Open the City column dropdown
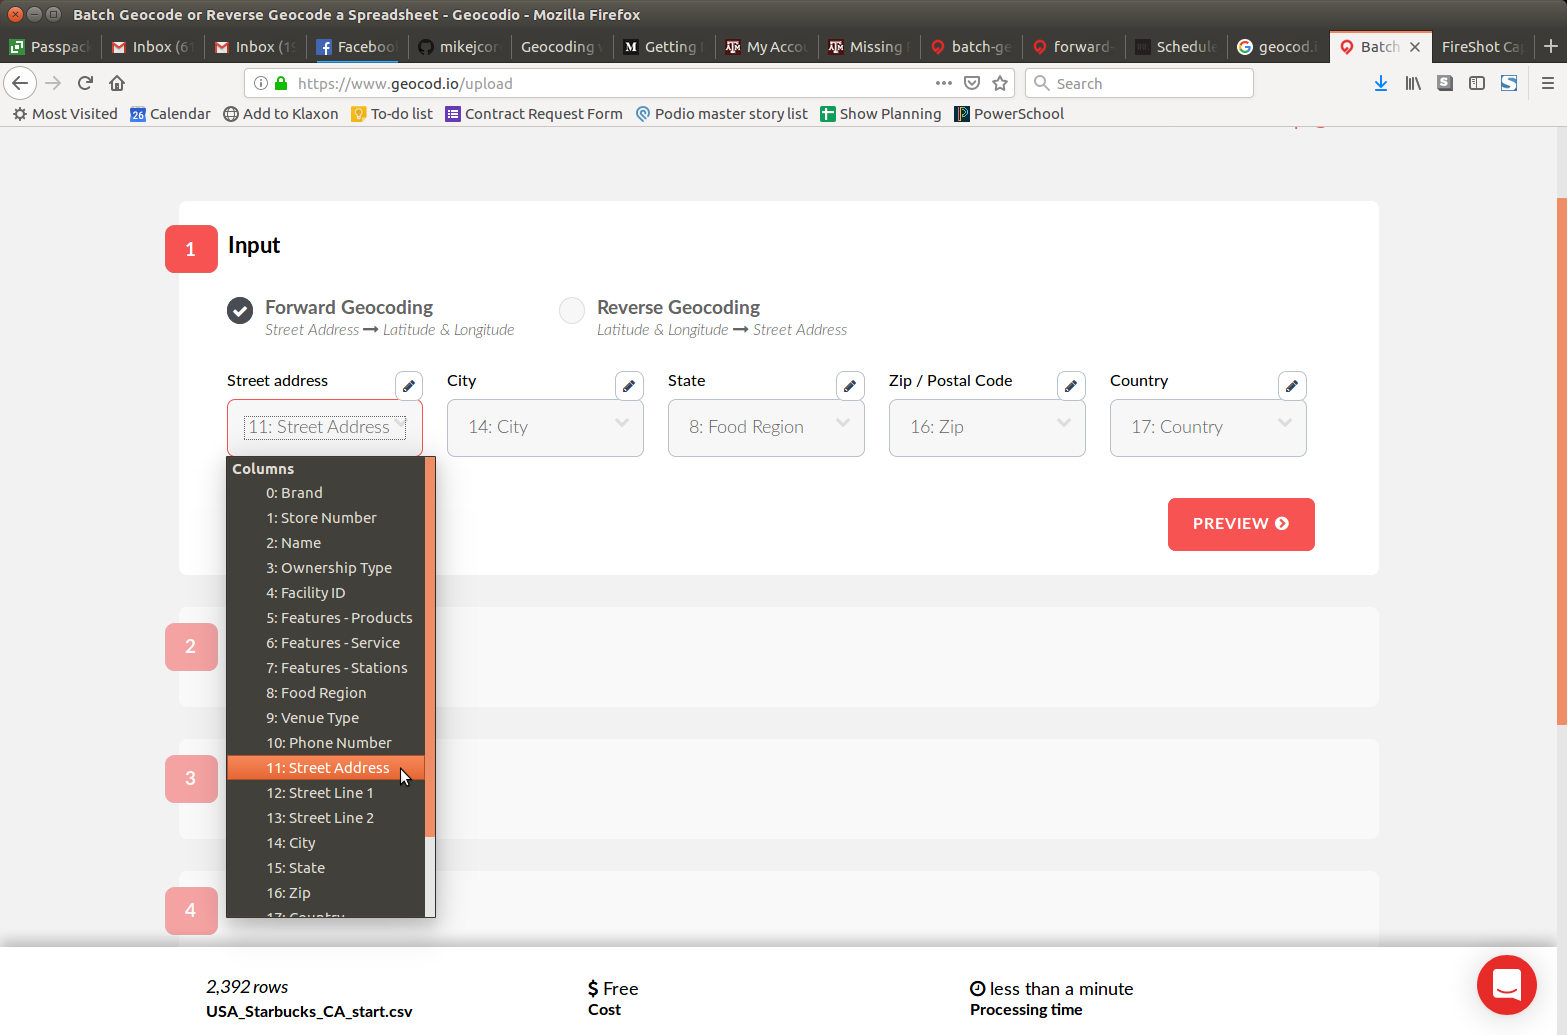Viewport: 1567px width, 1035px height. click(545, 428)
